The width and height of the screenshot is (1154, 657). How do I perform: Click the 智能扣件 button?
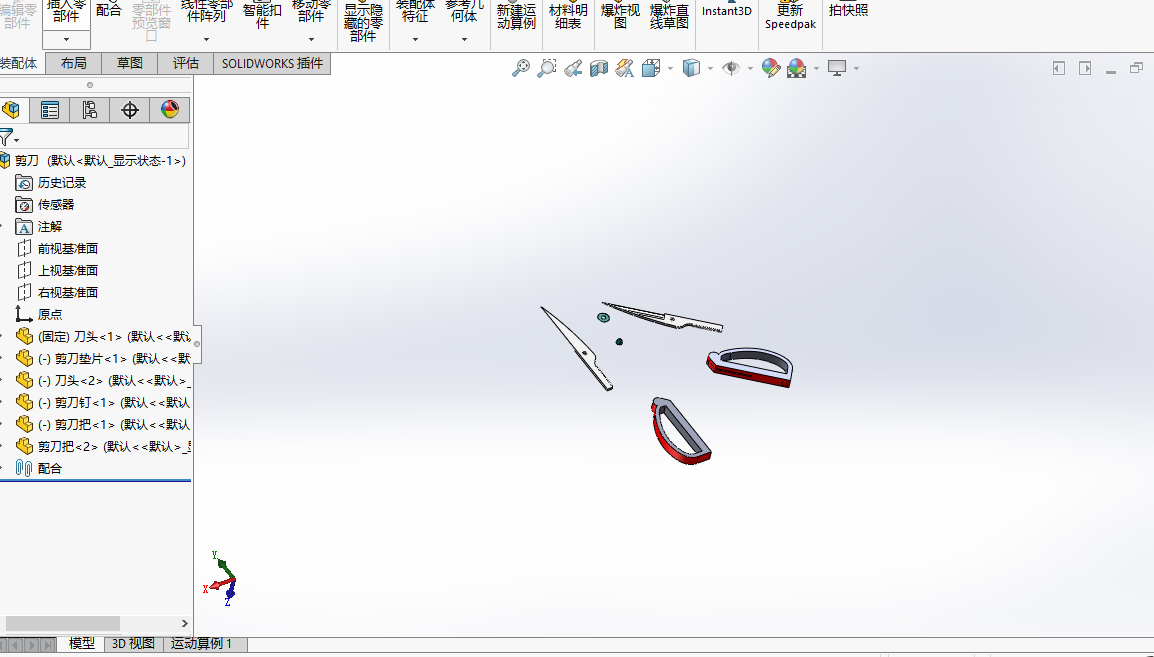[262, 16]
